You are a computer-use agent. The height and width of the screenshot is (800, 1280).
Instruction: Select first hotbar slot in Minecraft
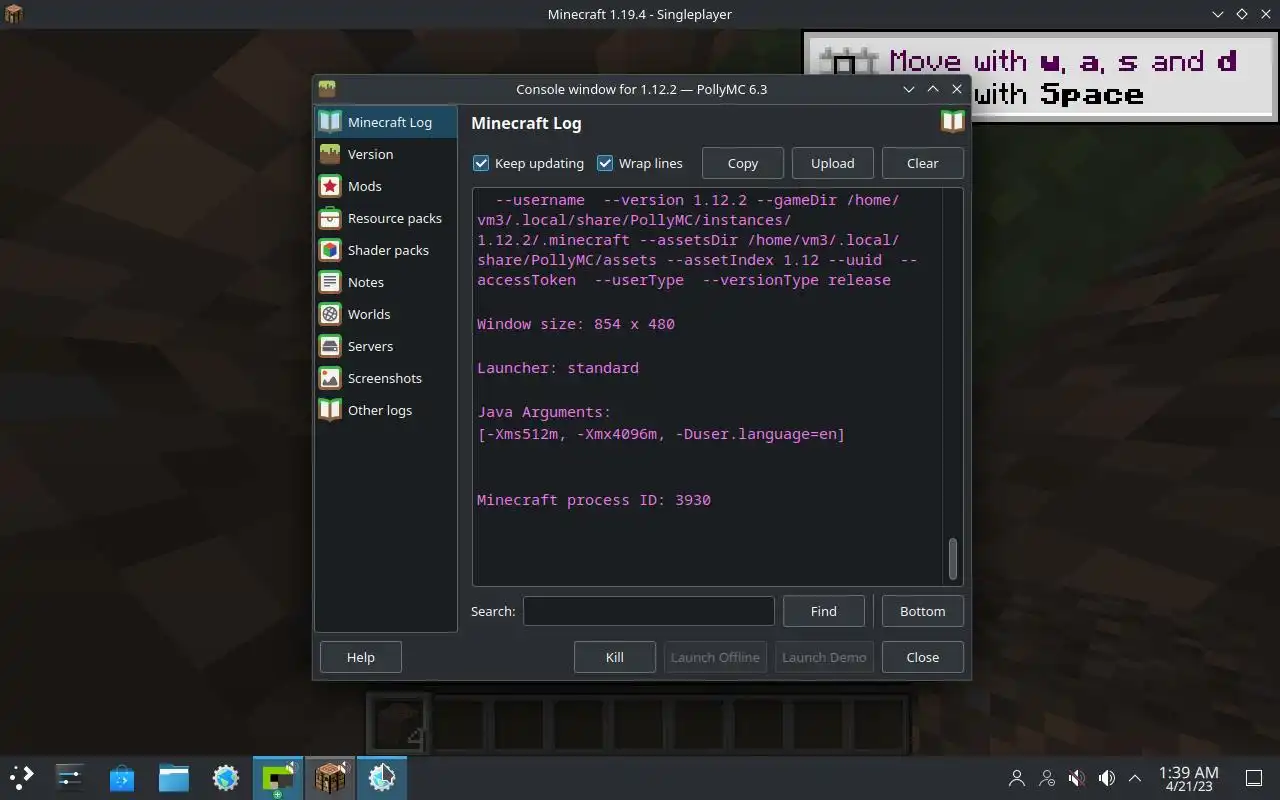(x=398, y=724)
